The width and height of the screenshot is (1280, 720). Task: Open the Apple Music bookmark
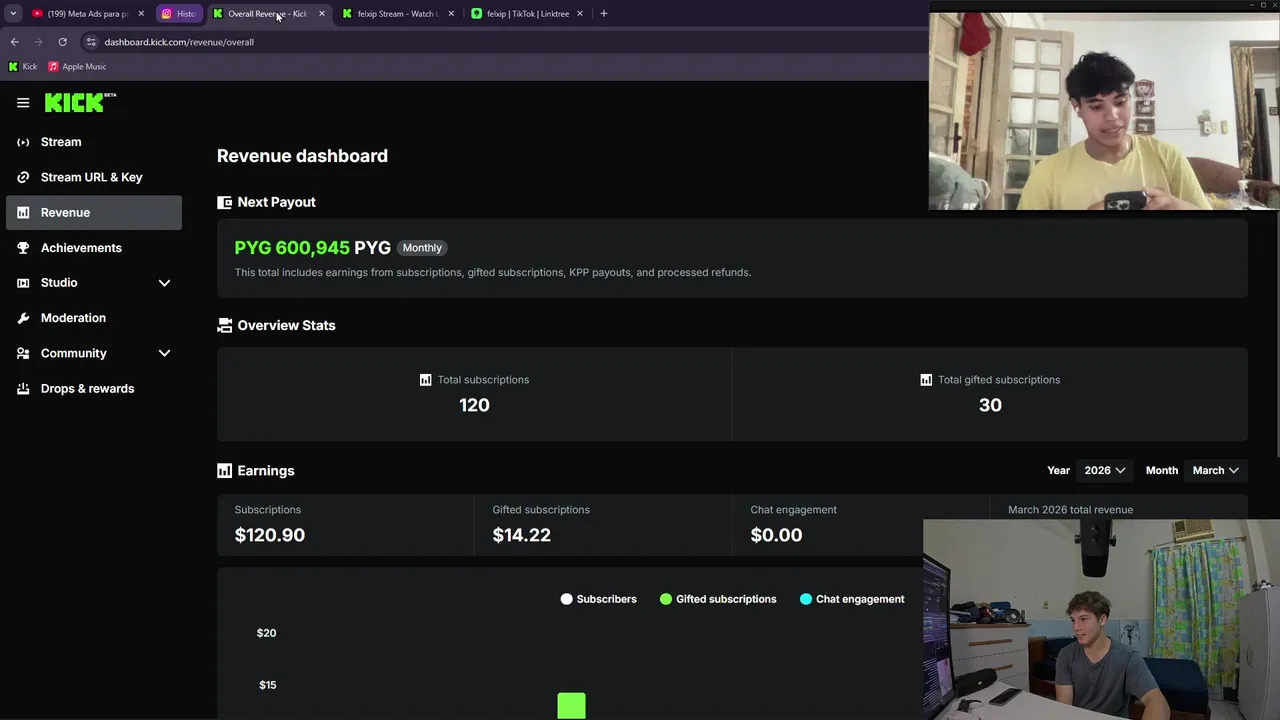(x=77, y=67)
